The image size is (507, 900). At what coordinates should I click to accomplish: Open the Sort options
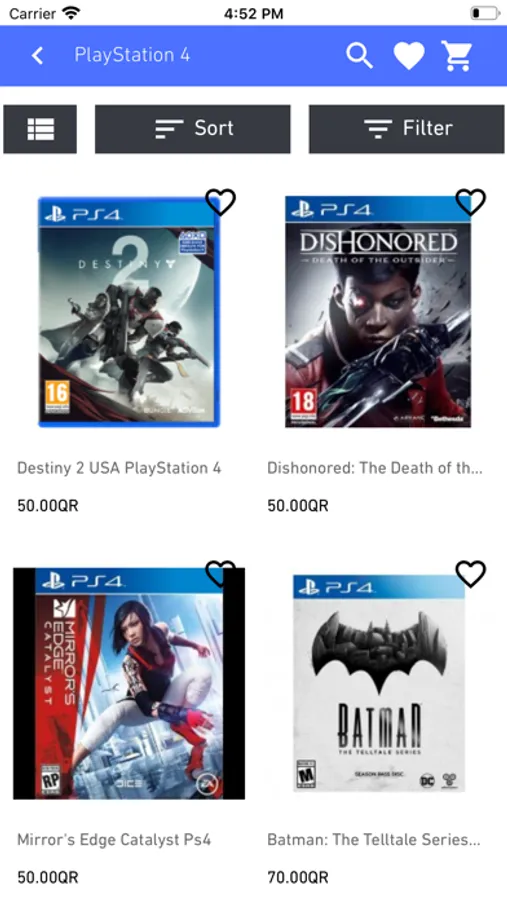coord(193,129)
